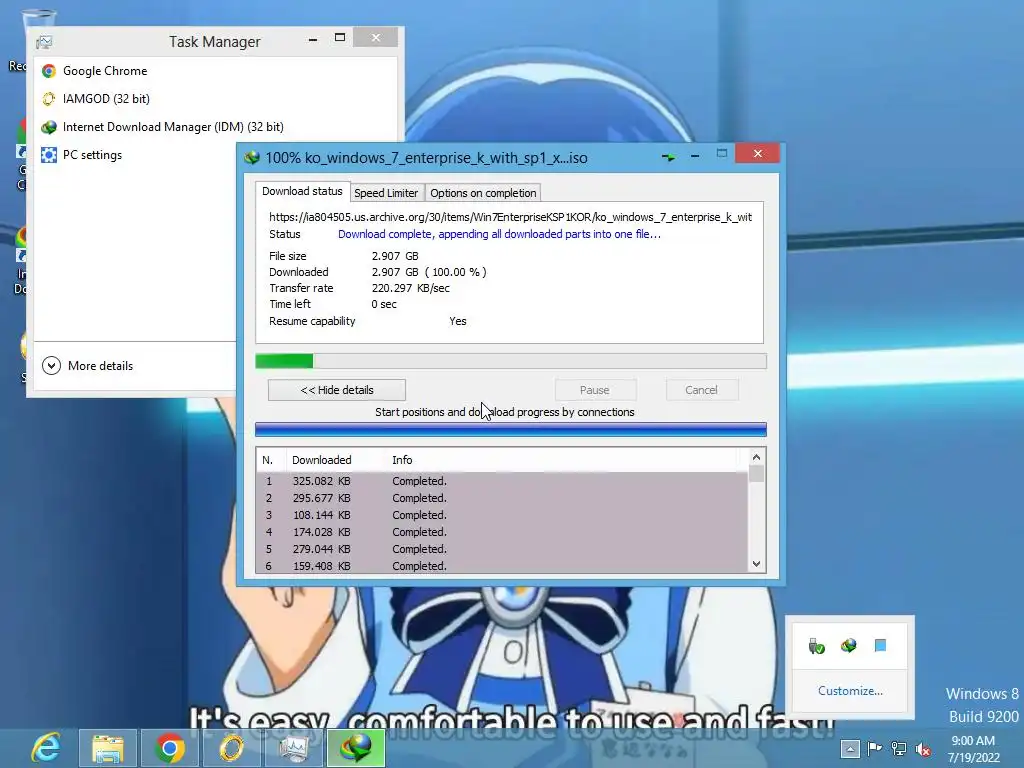This screenshot has height=768, width=1024.
Task: Expand More details in Task Manager
Action: (88, 366)
